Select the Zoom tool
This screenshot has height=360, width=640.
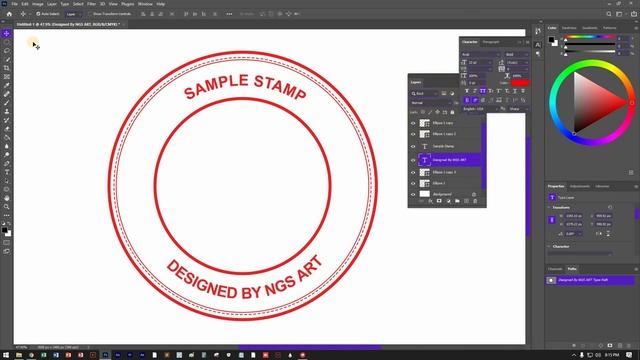7,207
